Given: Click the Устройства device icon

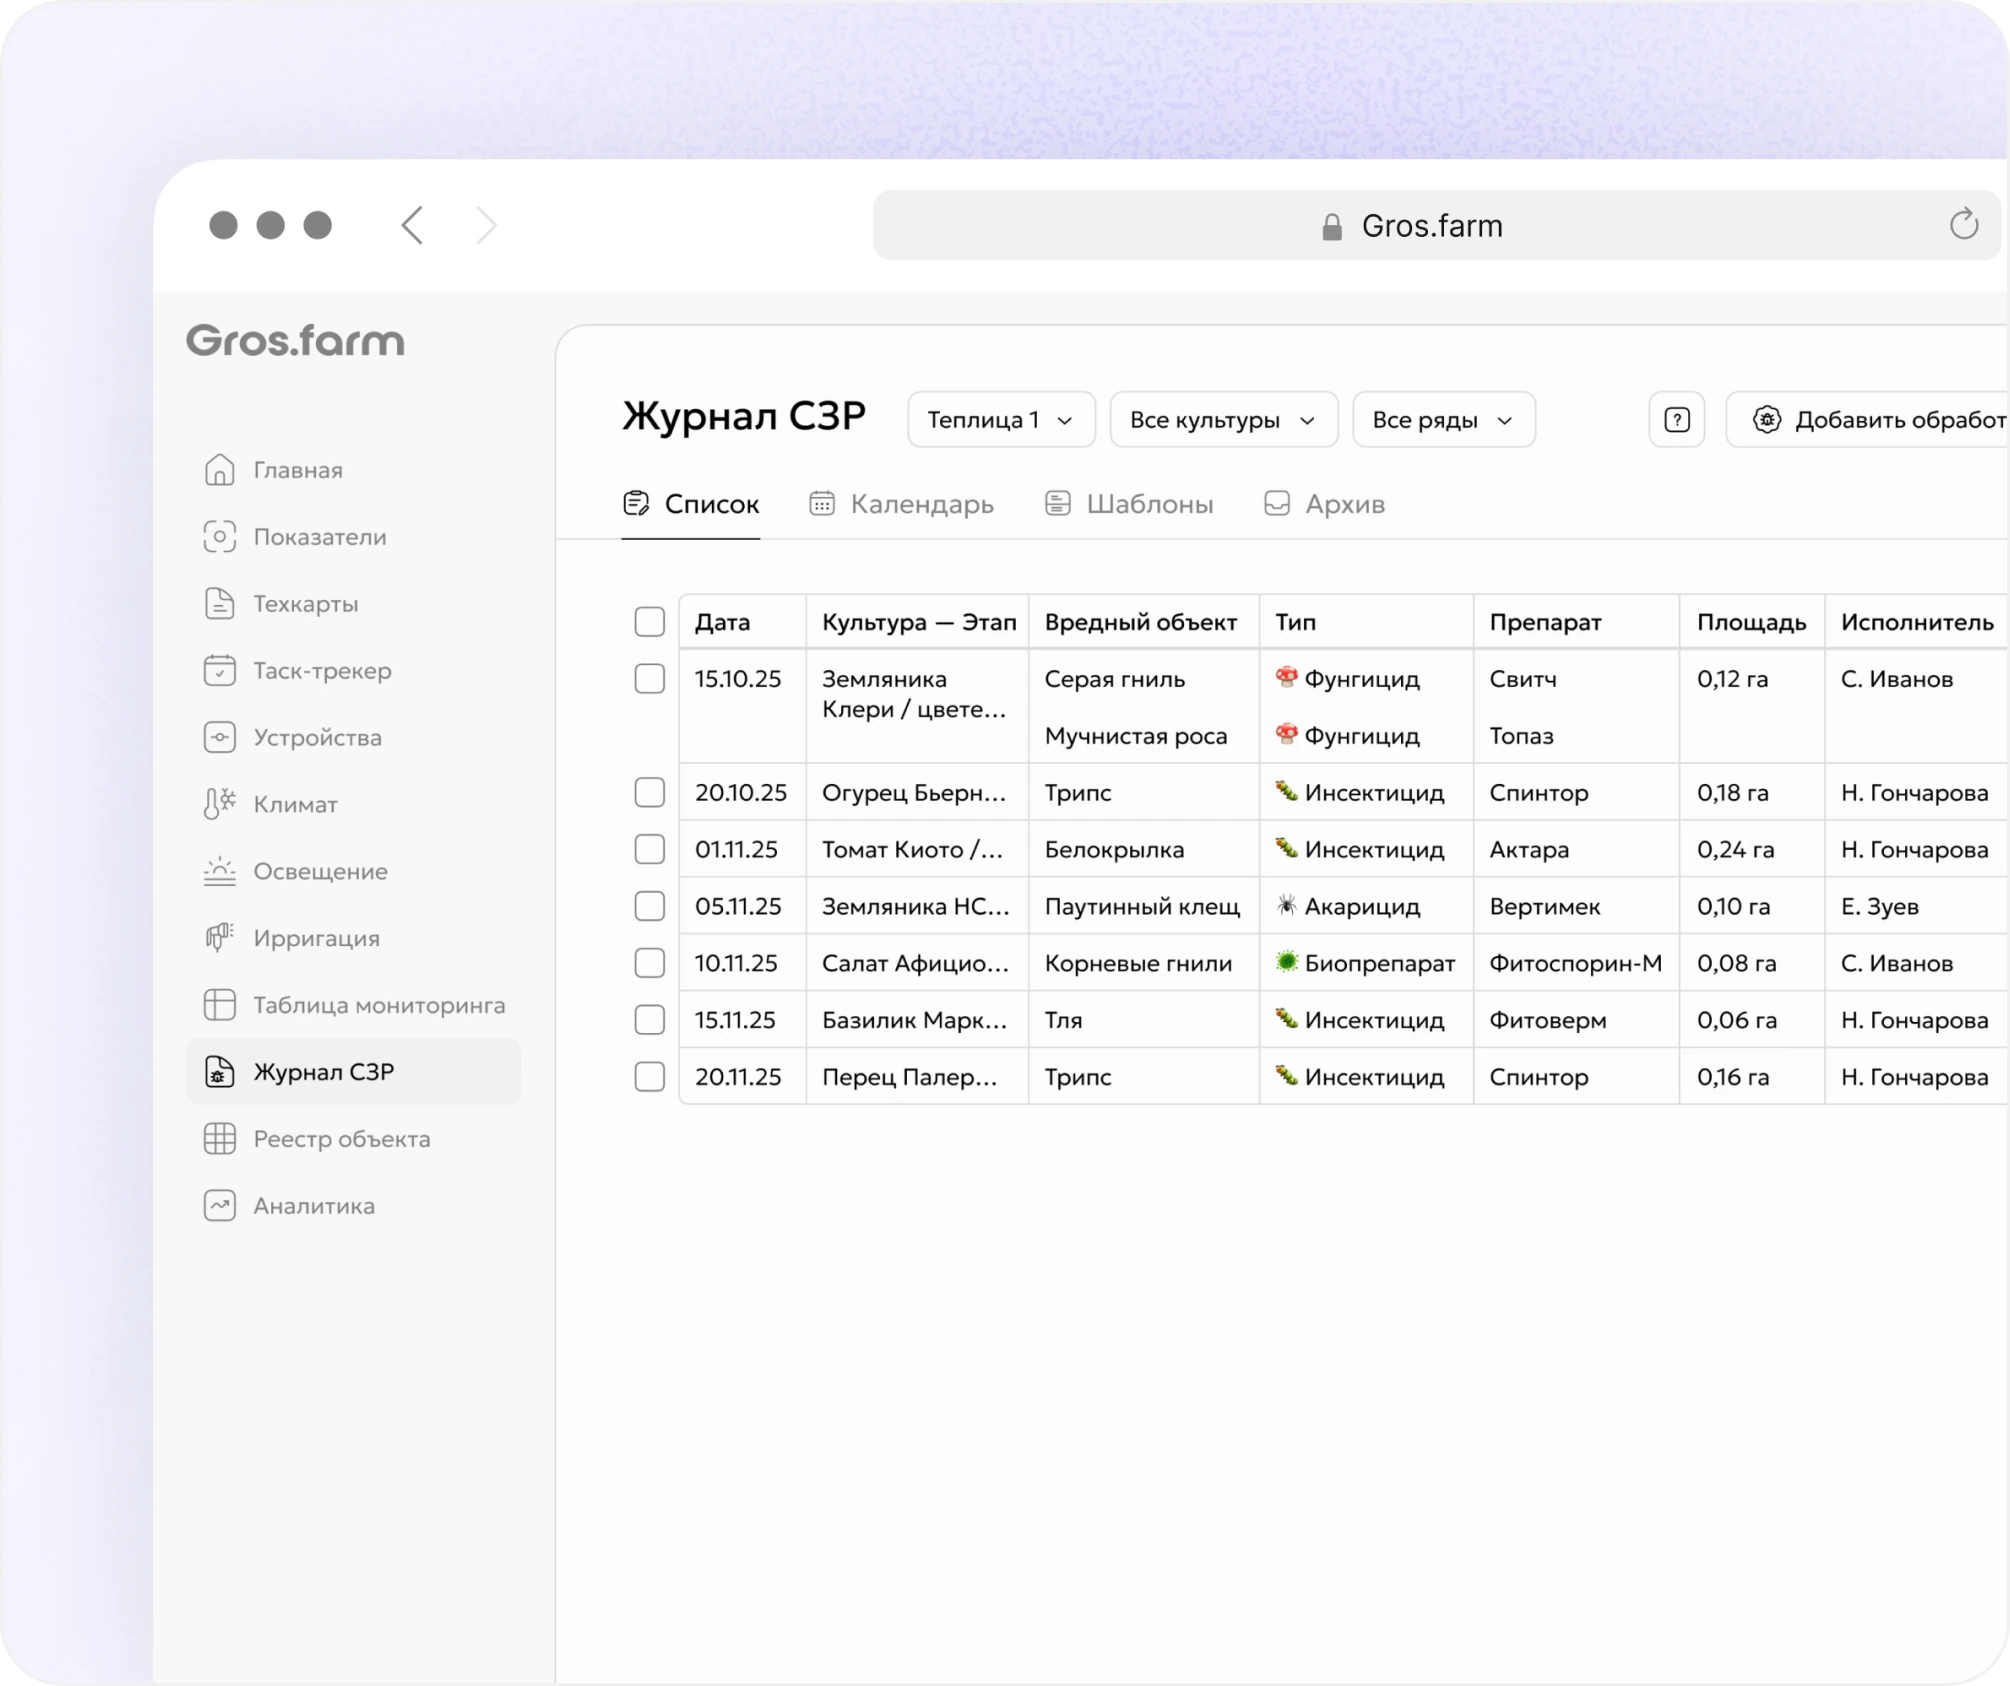Looking at the screenshot, I should [x=219, y=738].
